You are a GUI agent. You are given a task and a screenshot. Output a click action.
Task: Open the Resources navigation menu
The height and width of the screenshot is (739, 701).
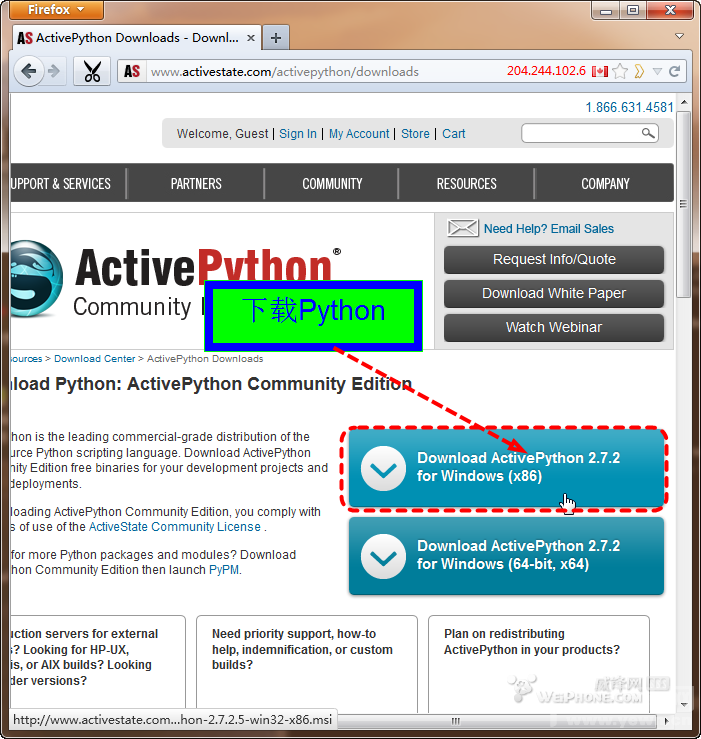(x=466, y=184)
